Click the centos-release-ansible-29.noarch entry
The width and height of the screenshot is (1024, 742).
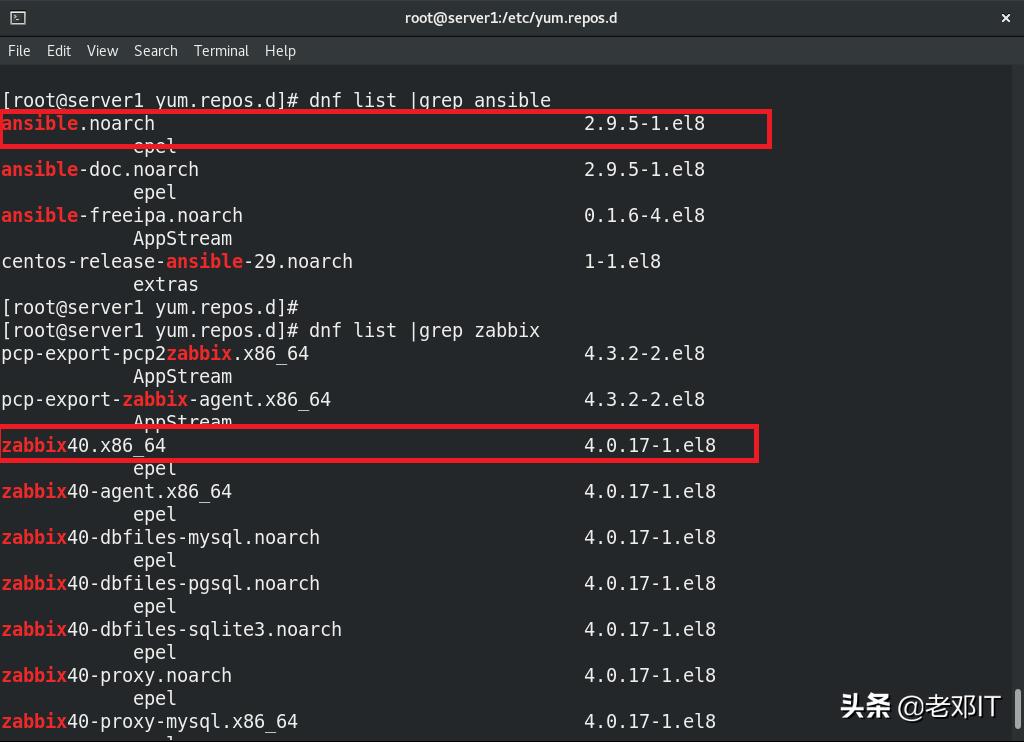[176, 261]
